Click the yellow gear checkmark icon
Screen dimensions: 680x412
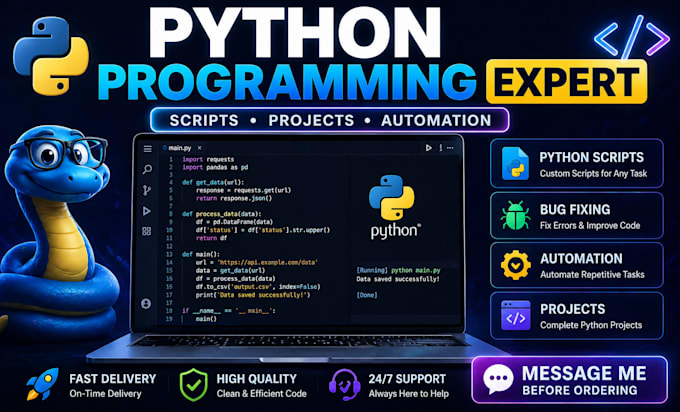point(516,265)
